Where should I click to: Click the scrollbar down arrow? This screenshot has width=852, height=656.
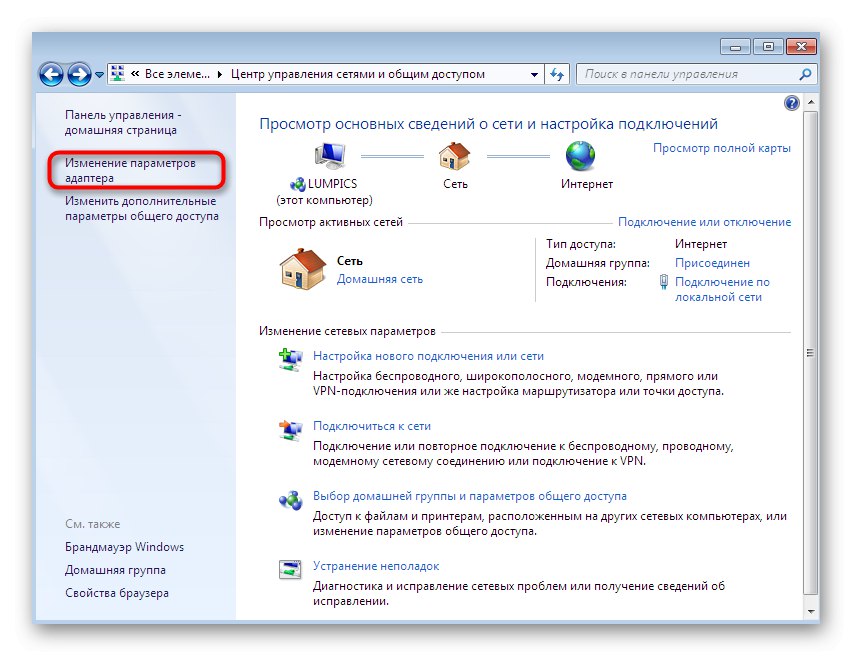click(811, 612)
